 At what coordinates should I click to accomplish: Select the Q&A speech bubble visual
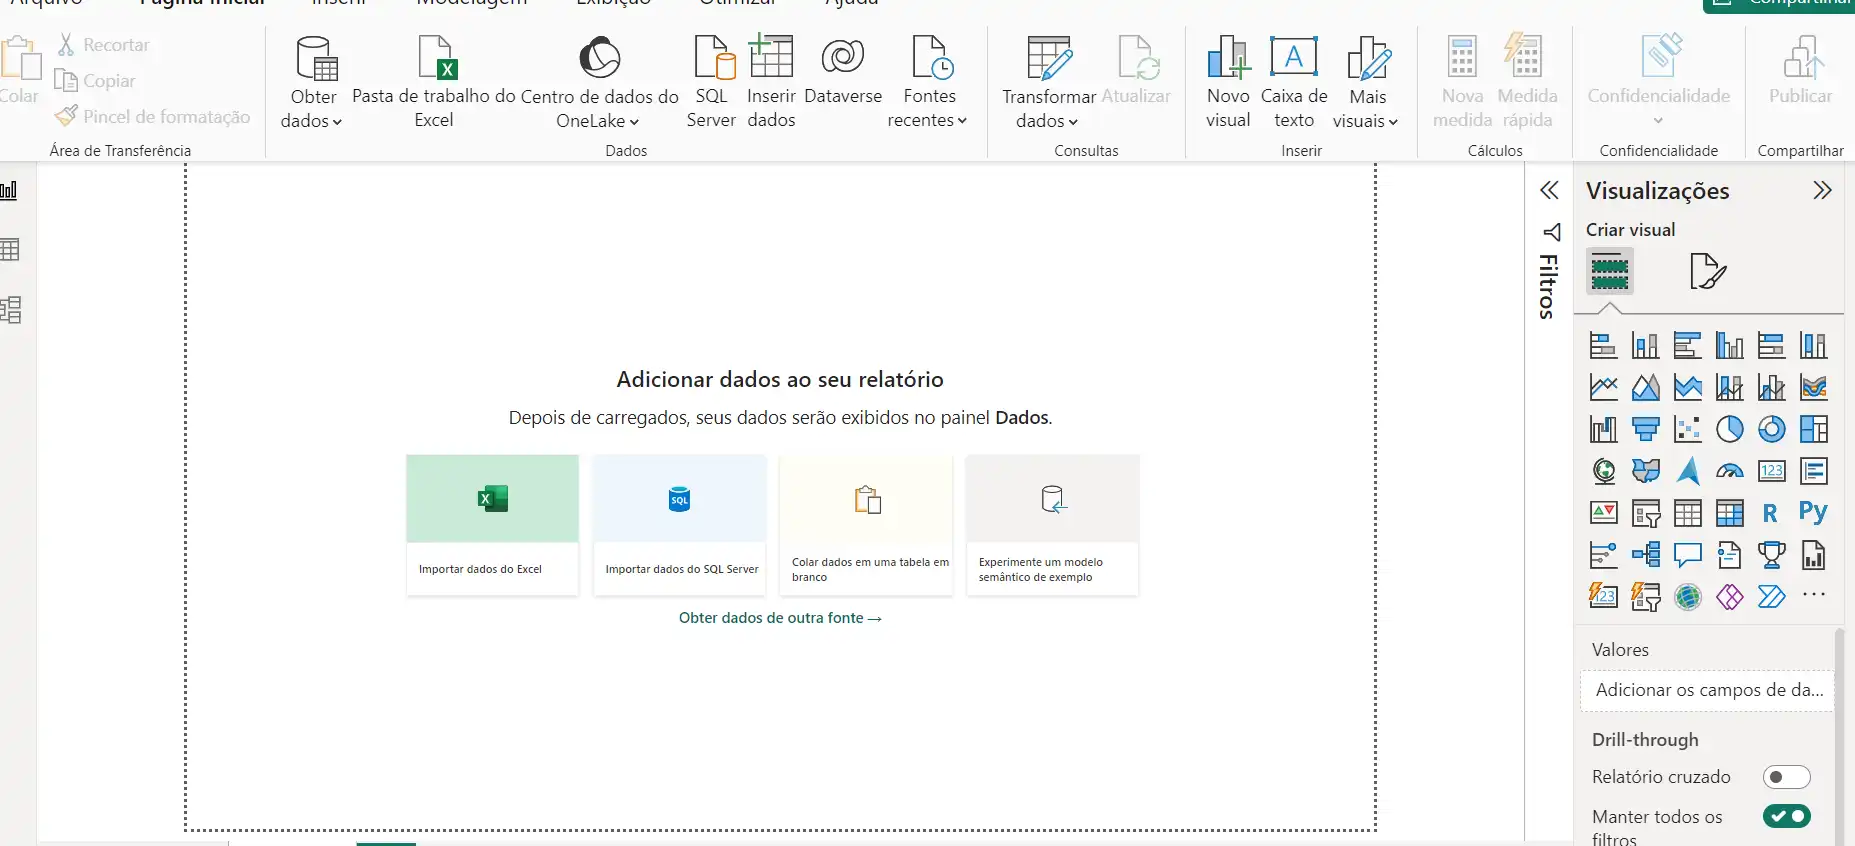pos(1687,554)
